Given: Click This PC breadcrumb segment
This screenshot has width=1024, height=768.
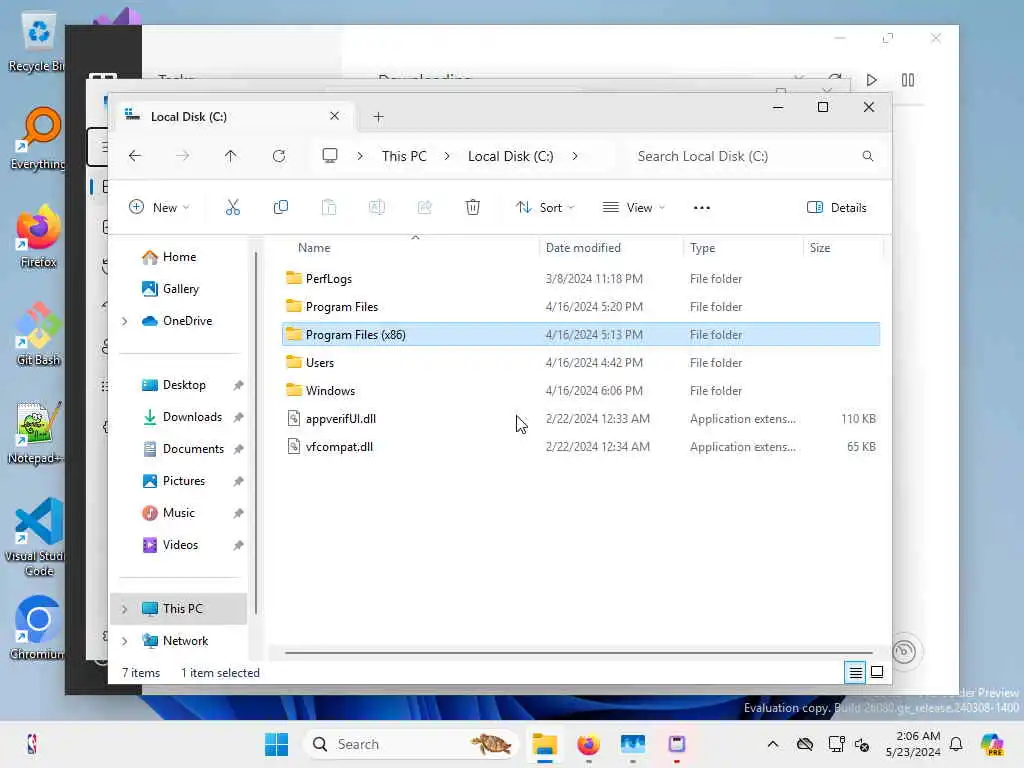Looking at the screenshot, I should click(404, 156).
